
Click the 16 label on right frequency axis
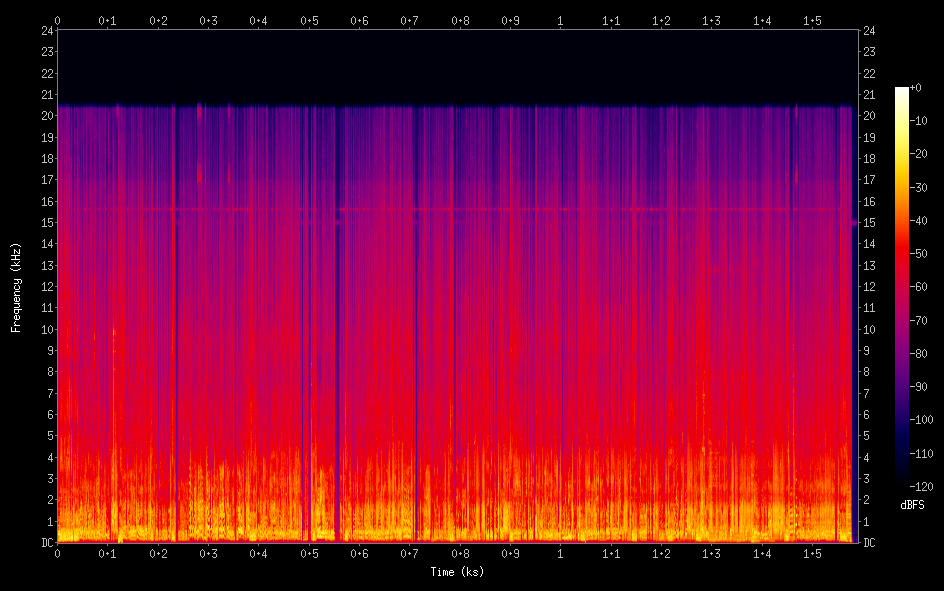869,201
